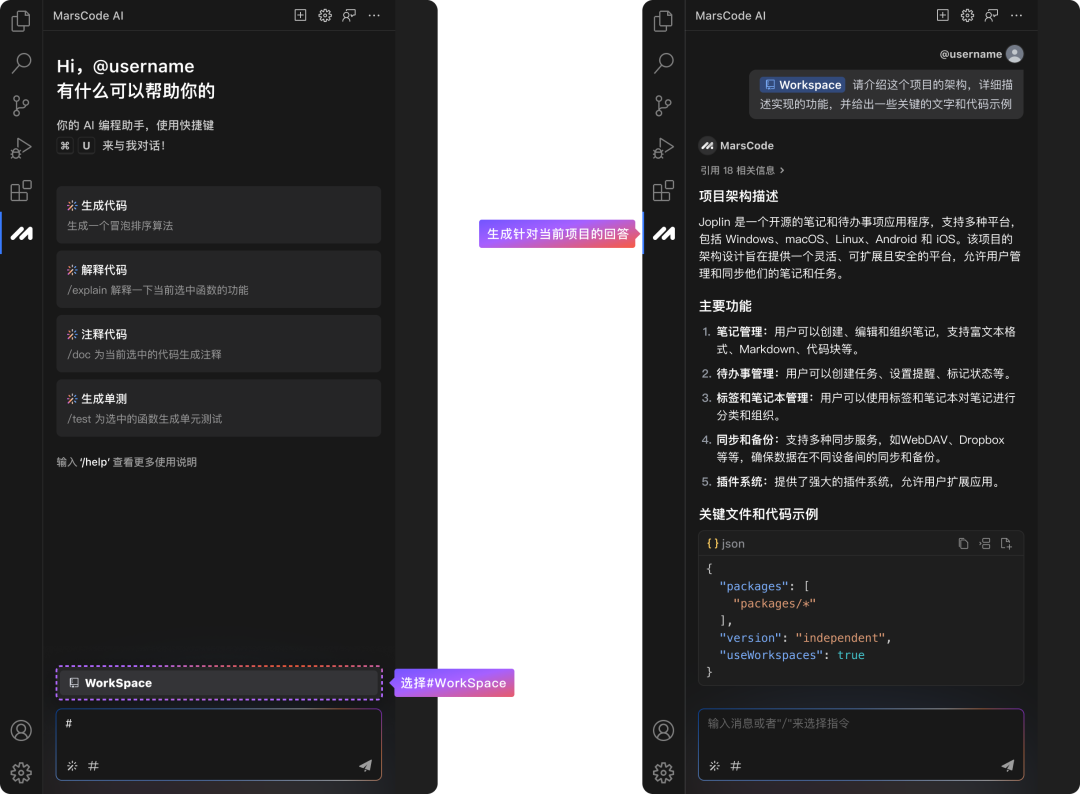Click user avatar beside @username
Image resolution: width=1080 pixels, height=794 pixels.
(x=1015, y=54)
